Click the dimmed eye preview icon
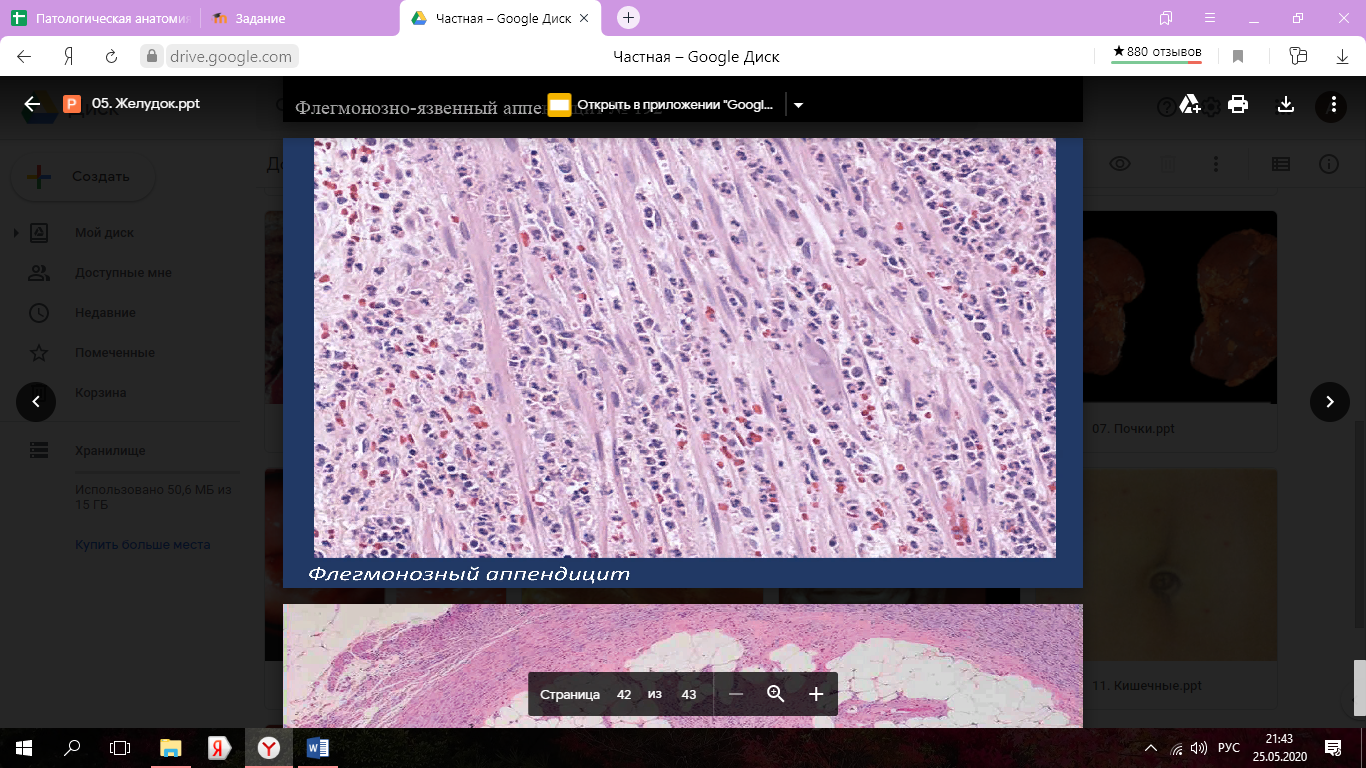Viewport: 1366px width, 768px height. click(x=1120, y=164)
